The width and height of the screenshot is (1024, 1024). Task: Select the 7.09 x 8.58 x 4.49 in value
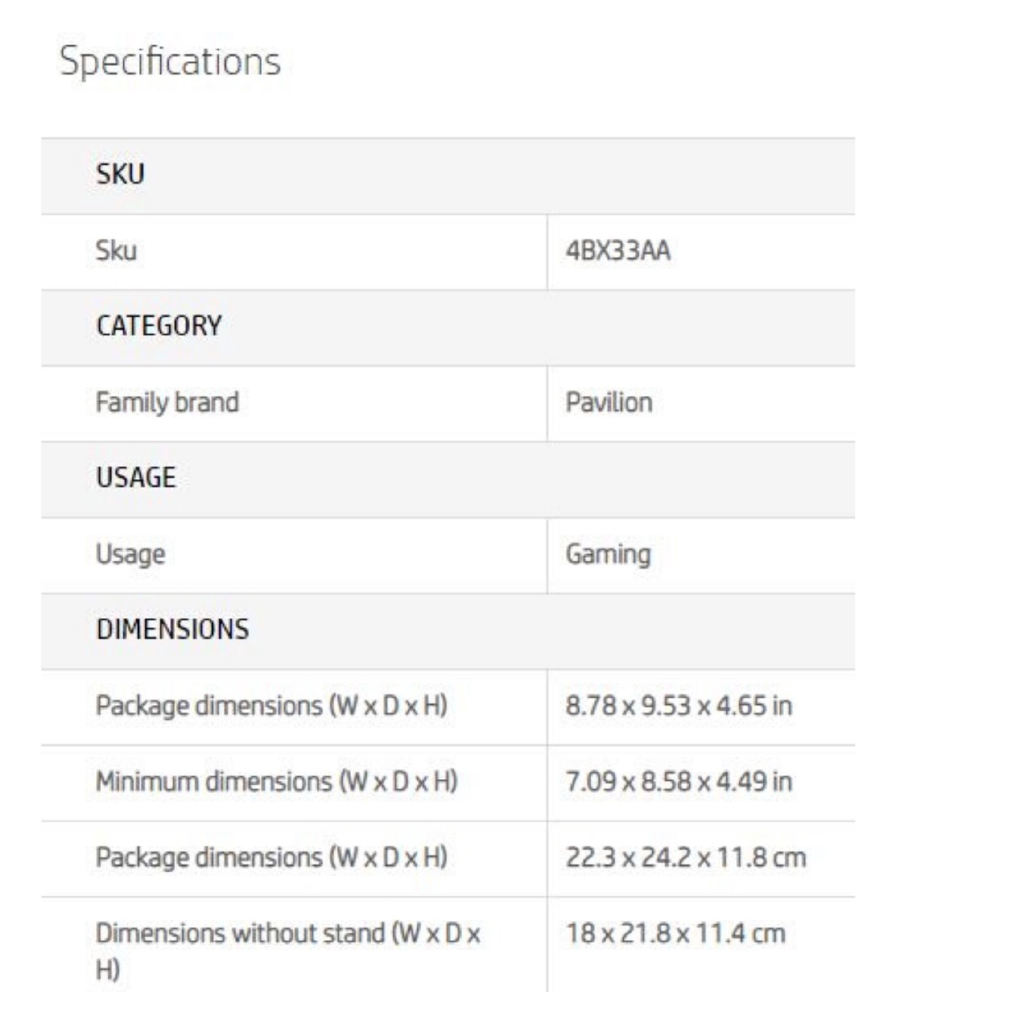(x=679, y=782)
